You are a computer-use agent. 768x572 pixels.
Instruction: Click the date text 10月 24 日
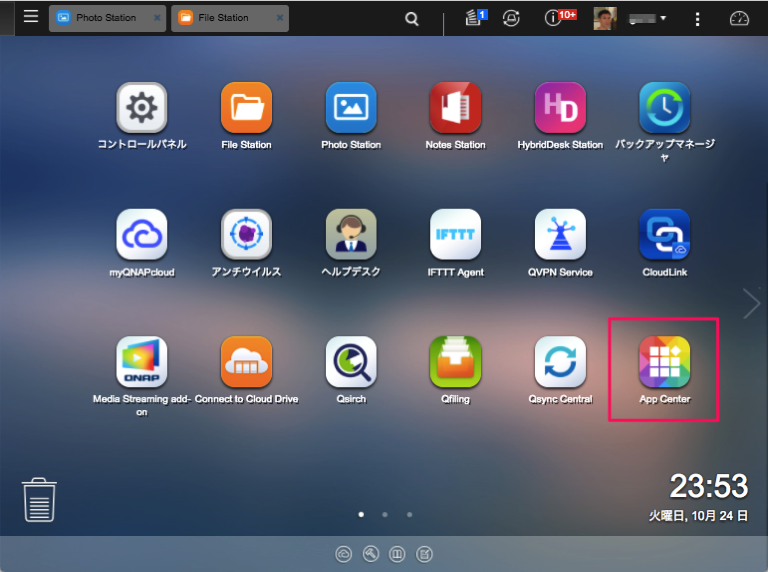click(720, 516)
